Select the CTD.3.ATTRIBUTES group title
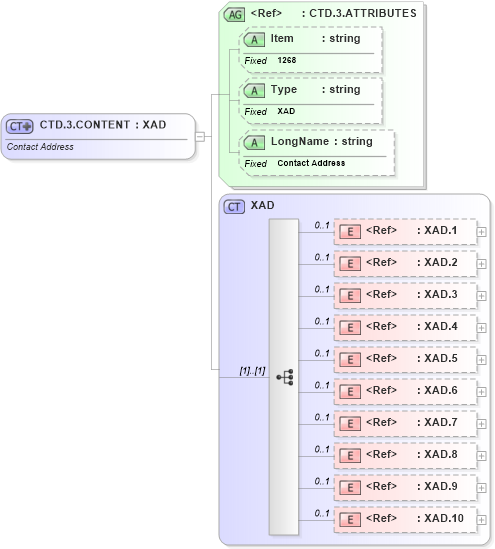The width and height of the screenshot is (495, 549). pos(334,13)
